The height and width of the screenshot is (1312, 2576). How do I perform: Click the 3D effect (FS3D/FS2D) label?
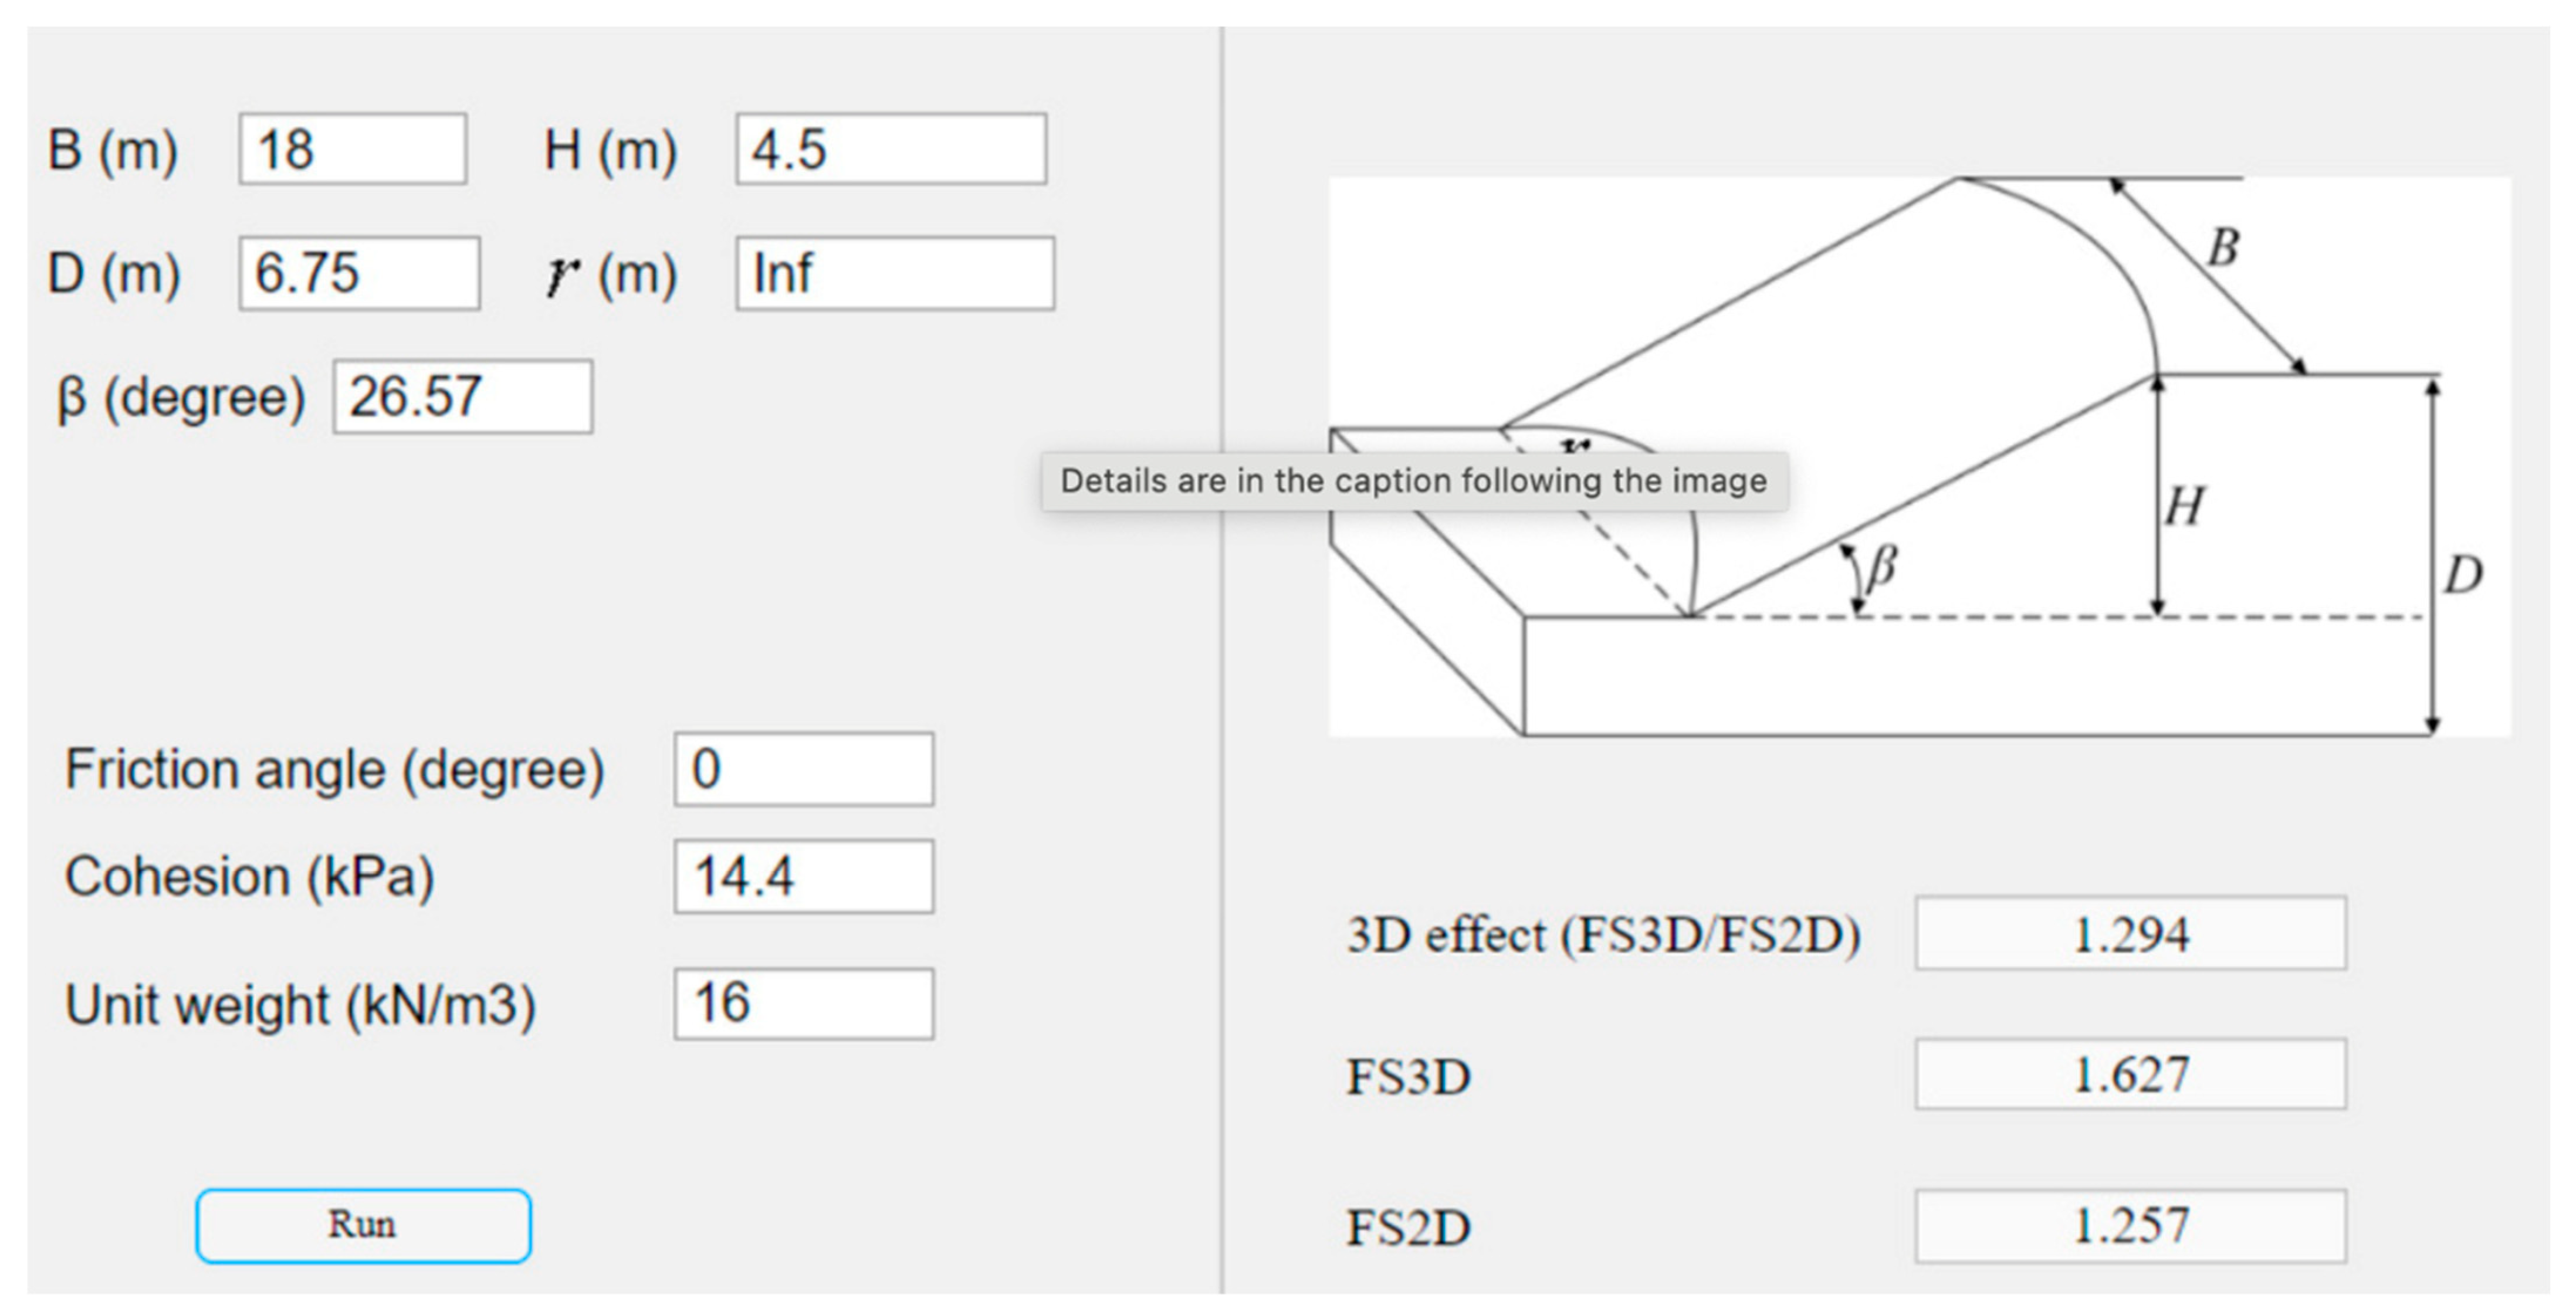click(1603, 935)
